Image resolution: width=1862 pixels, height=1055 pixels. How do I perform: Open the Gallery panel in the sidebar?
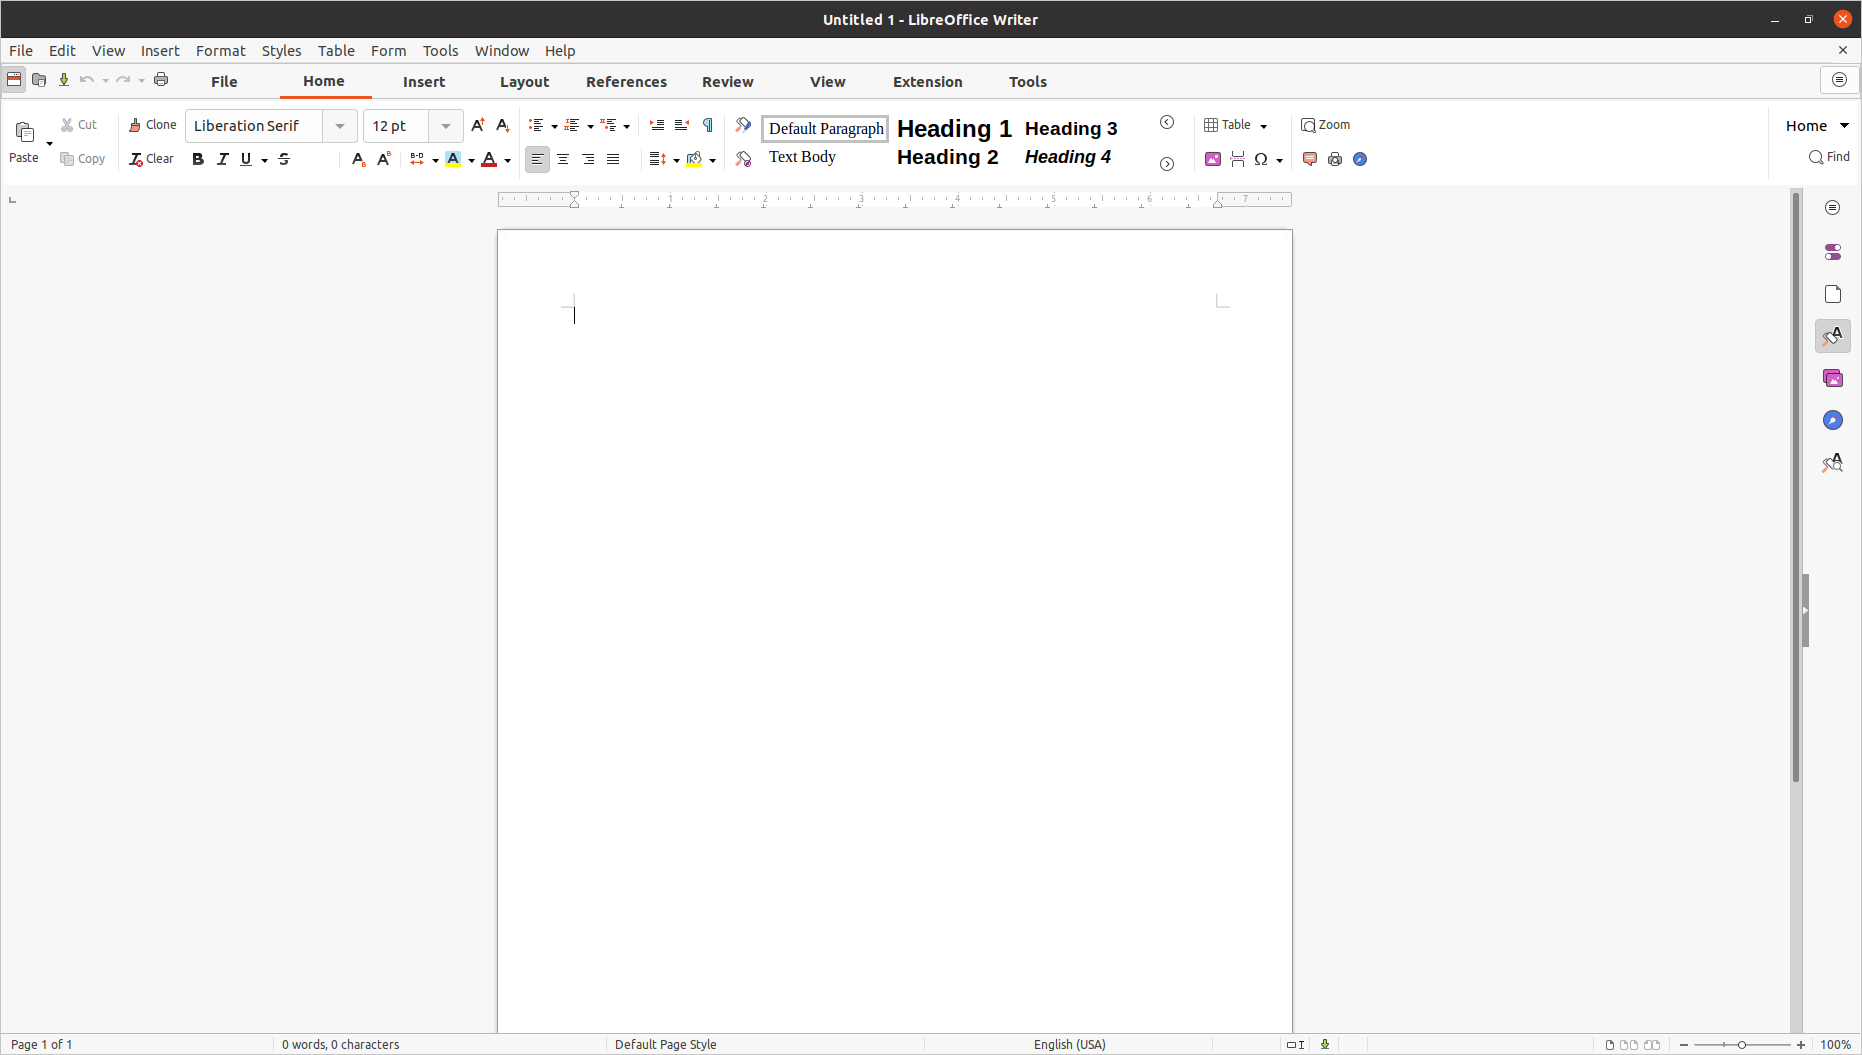click(x=1832, y=378)
